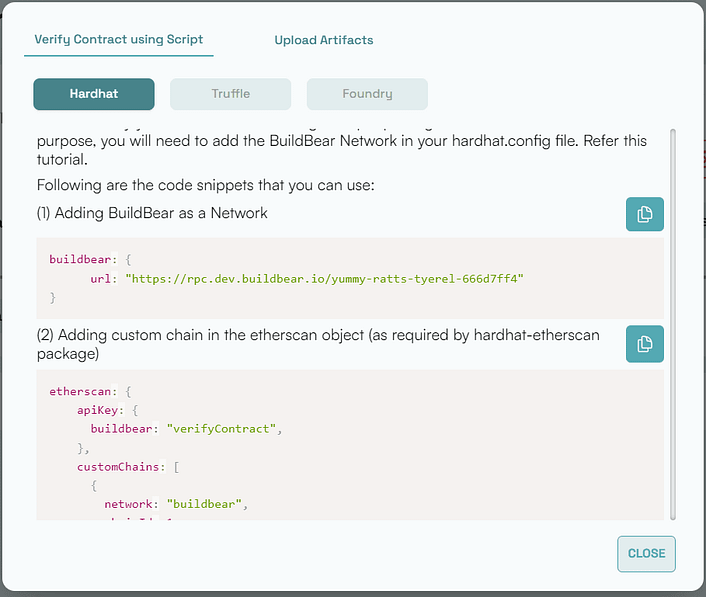Click the "(1) Adding BuildBear as a Network" heading

(152, 213)
